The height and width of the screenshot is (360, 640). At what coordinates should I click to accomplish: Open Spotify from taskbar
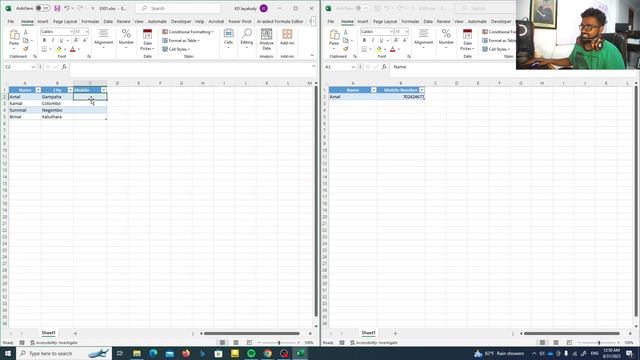[x=251, y=353]
